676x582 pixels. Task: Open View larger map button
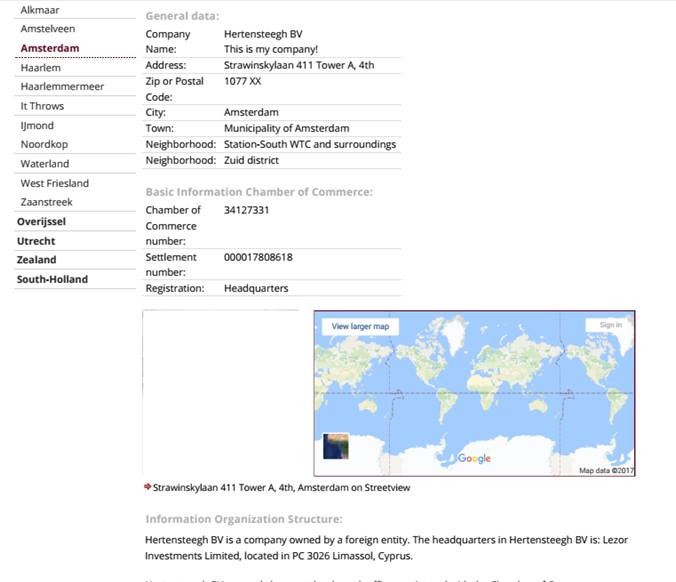[x=360, y=326]
